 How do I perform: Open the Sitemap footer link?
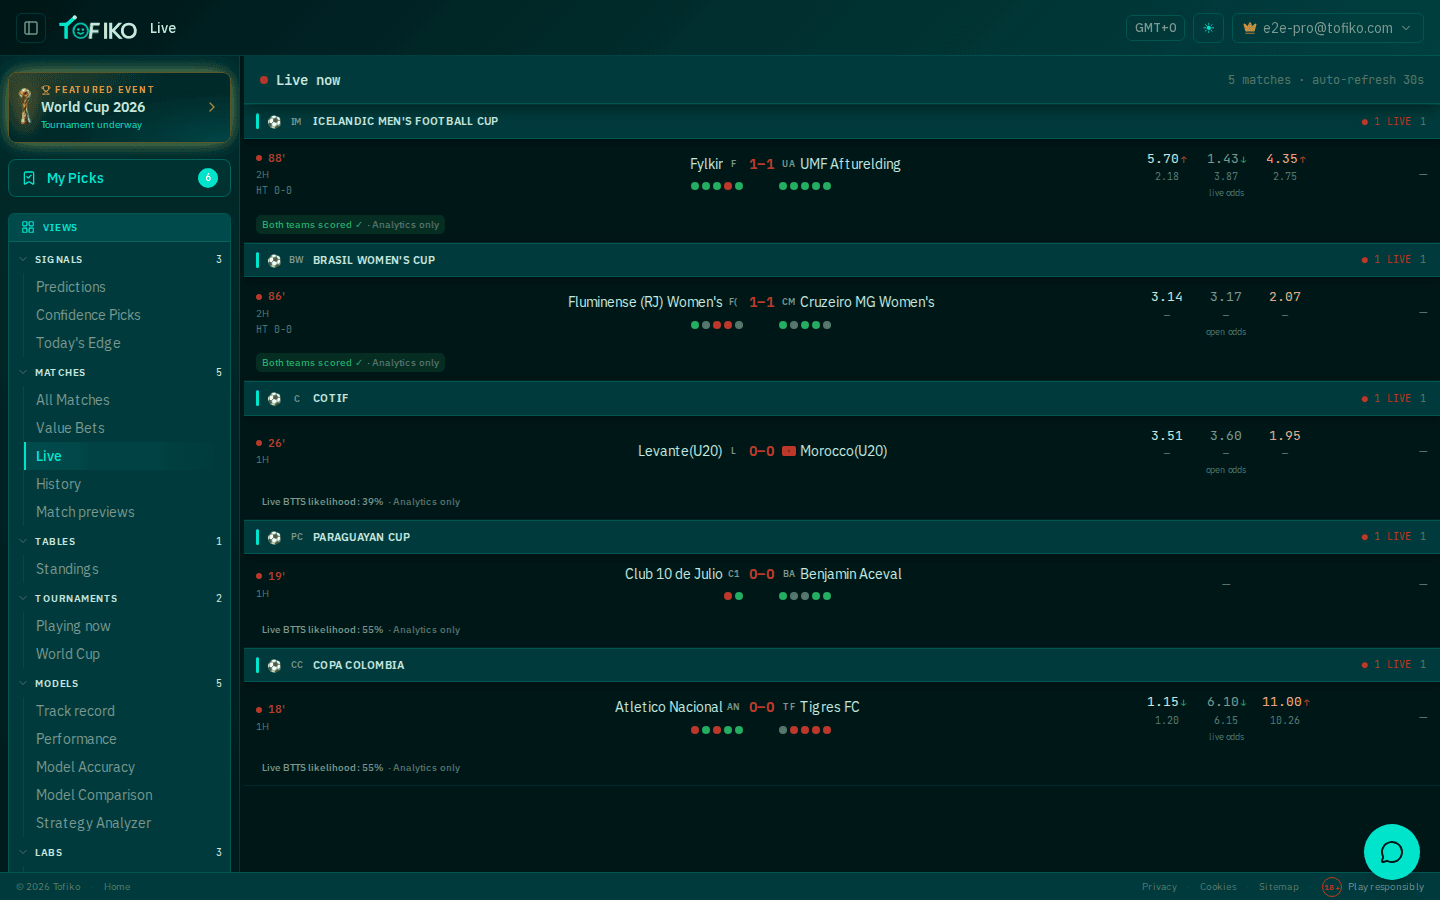tap(1279, 887)
